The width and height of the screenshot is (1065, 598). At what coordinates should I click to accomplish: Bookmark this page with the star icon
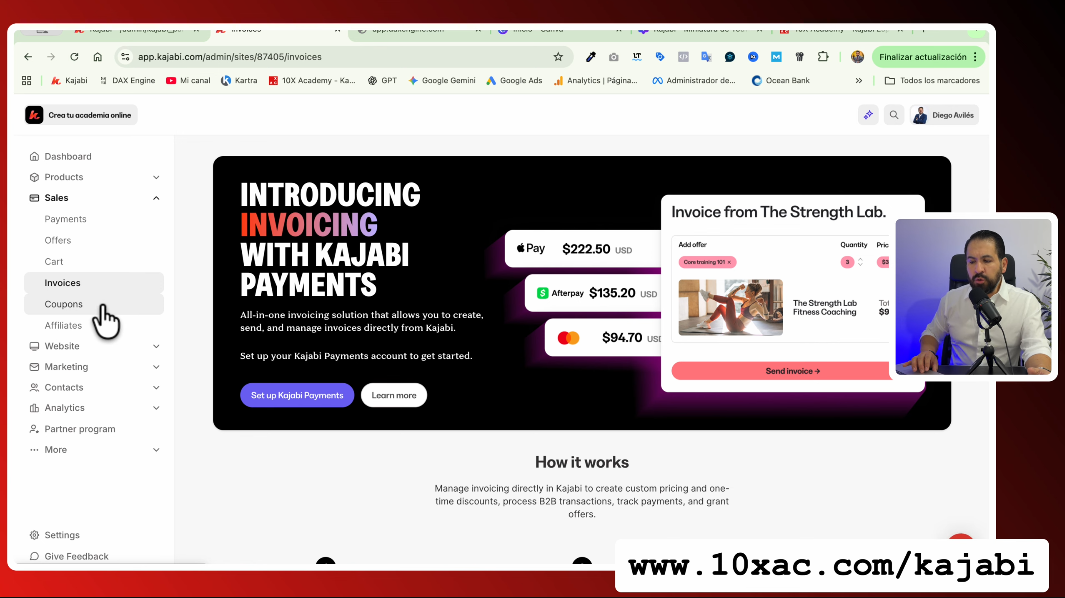tap(558, 57)
